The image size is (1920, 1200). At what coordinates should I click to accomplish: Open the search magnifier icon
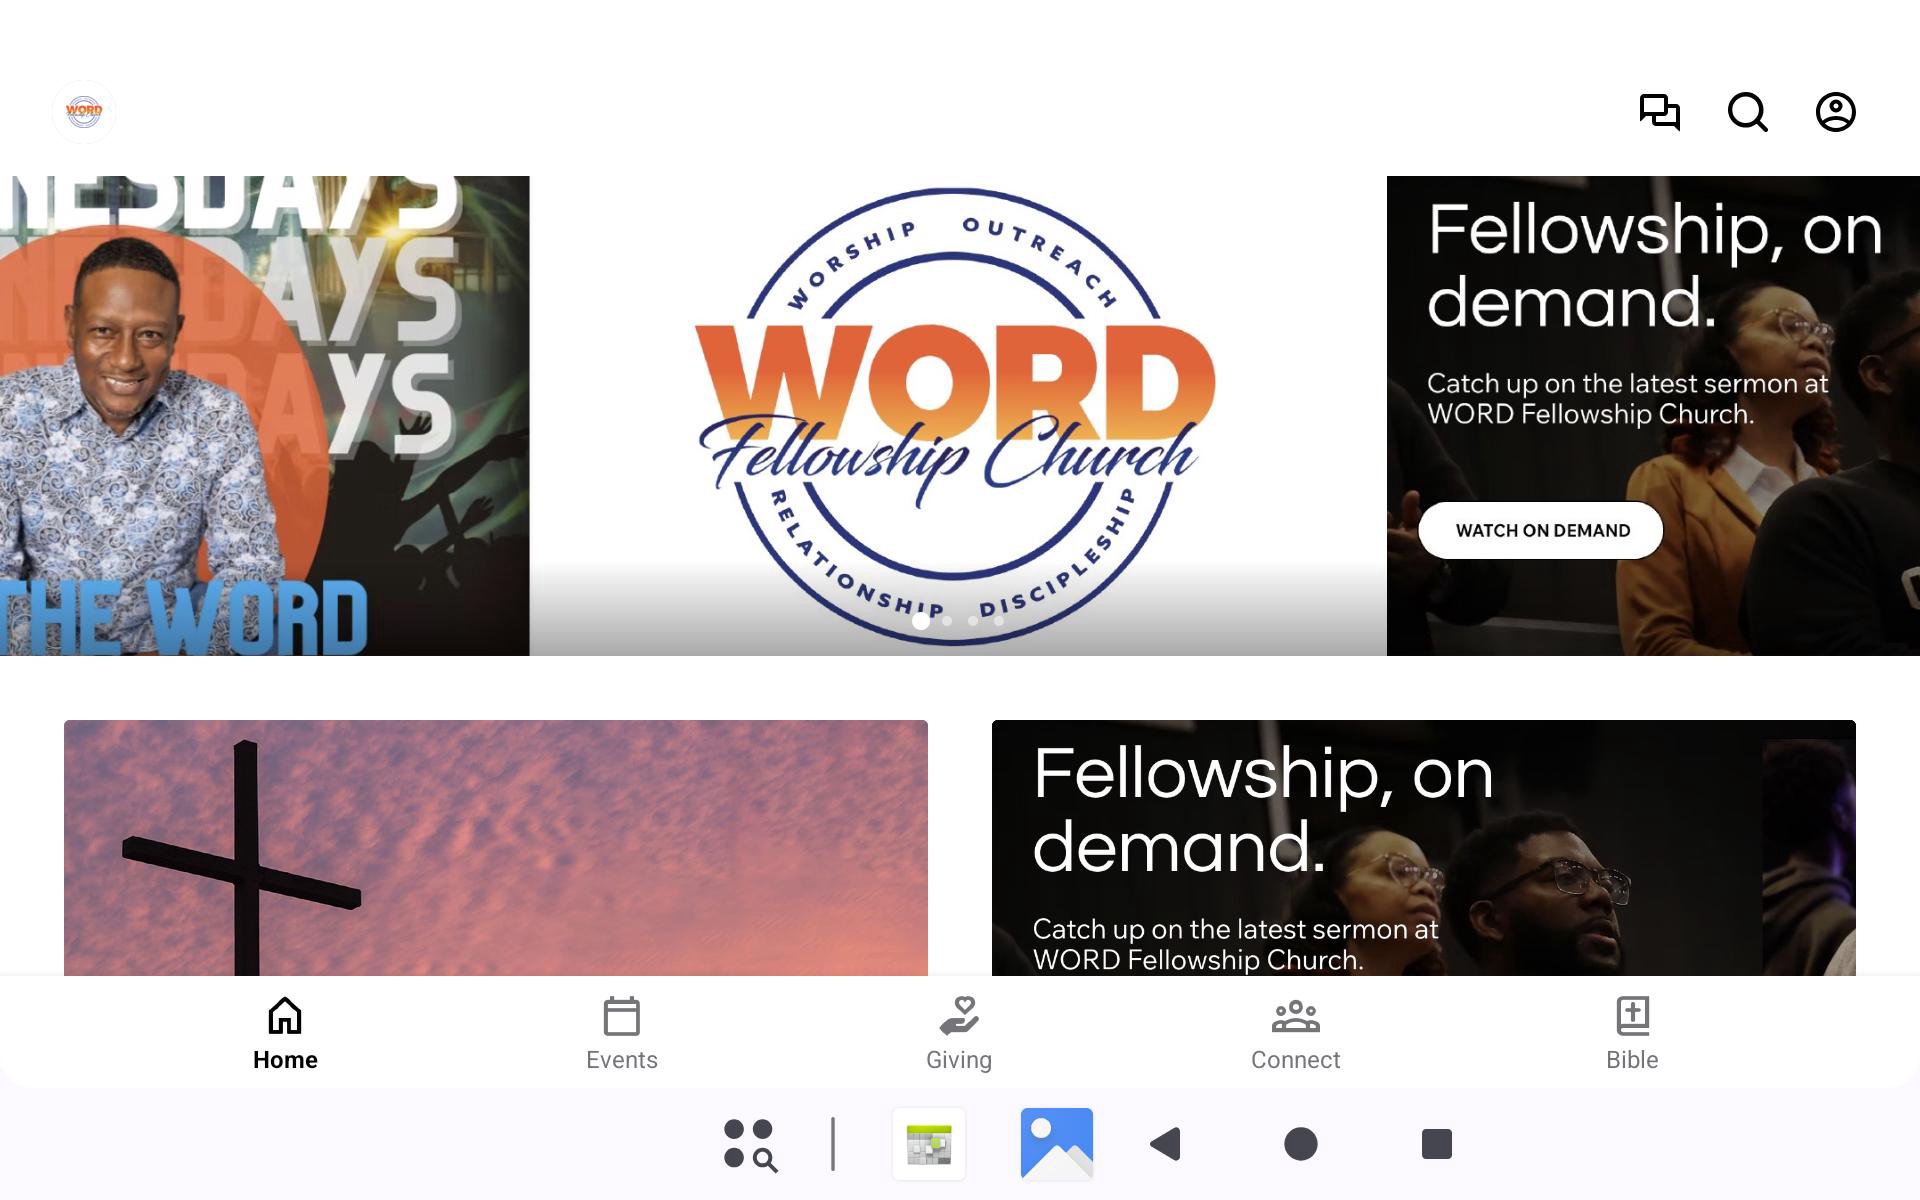(x=1748, y=112)
